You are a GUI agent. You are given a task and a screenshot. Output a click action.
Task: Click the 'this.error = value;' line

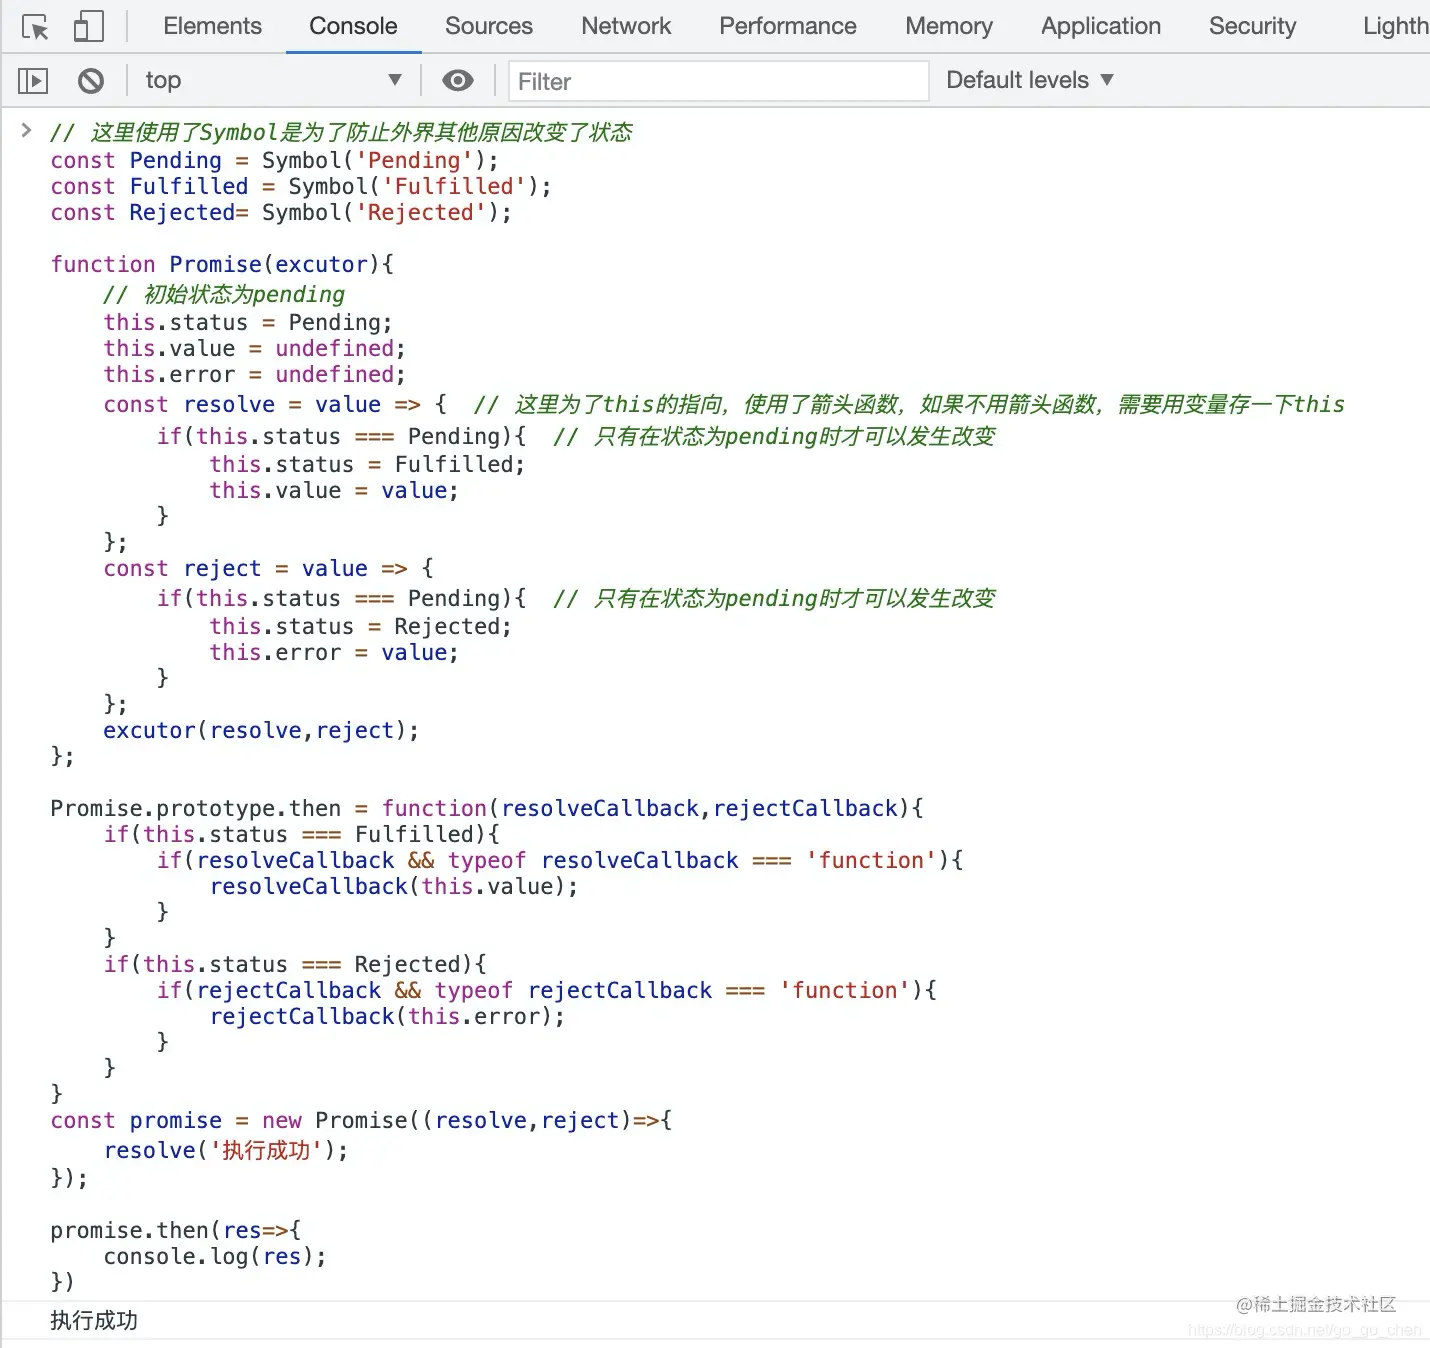click(334, 652)
